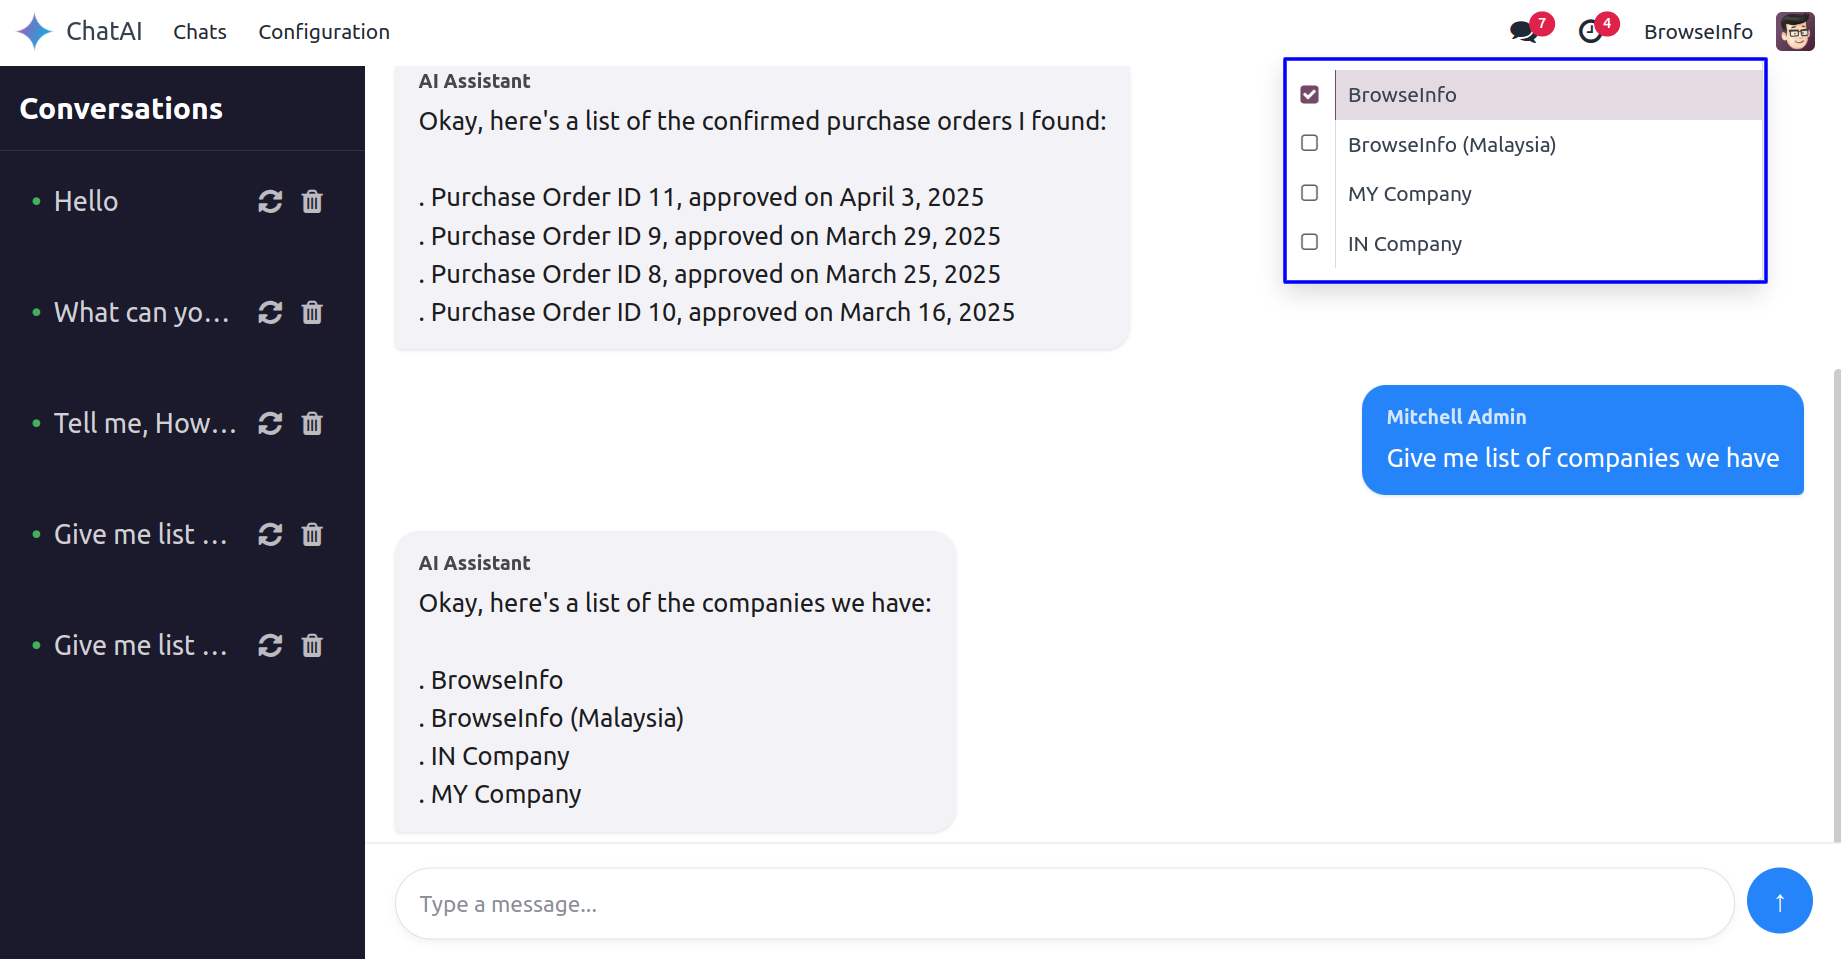Tick the IN Company checkbox
Viewport: 1841px width, 959px height.
coord(1309,243)
